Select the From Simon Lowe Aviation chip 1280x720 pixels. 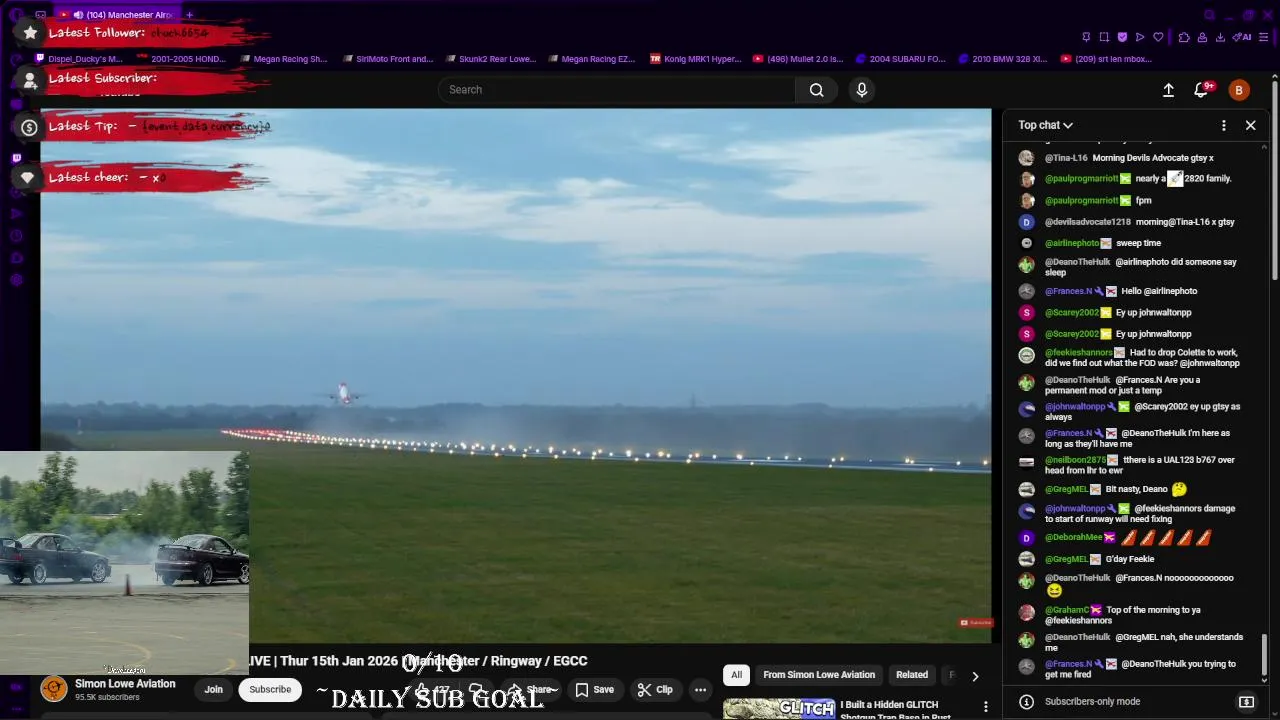tap(819, 675)
